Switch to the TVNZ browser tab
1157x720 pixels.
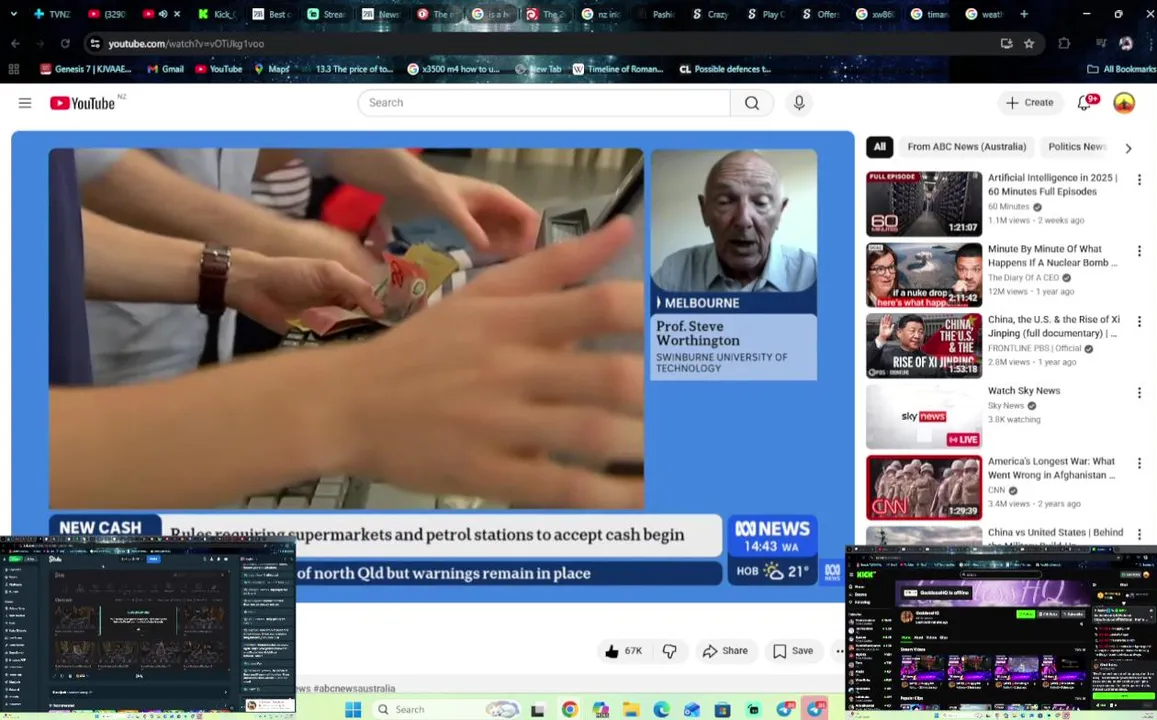pos(52,14)
